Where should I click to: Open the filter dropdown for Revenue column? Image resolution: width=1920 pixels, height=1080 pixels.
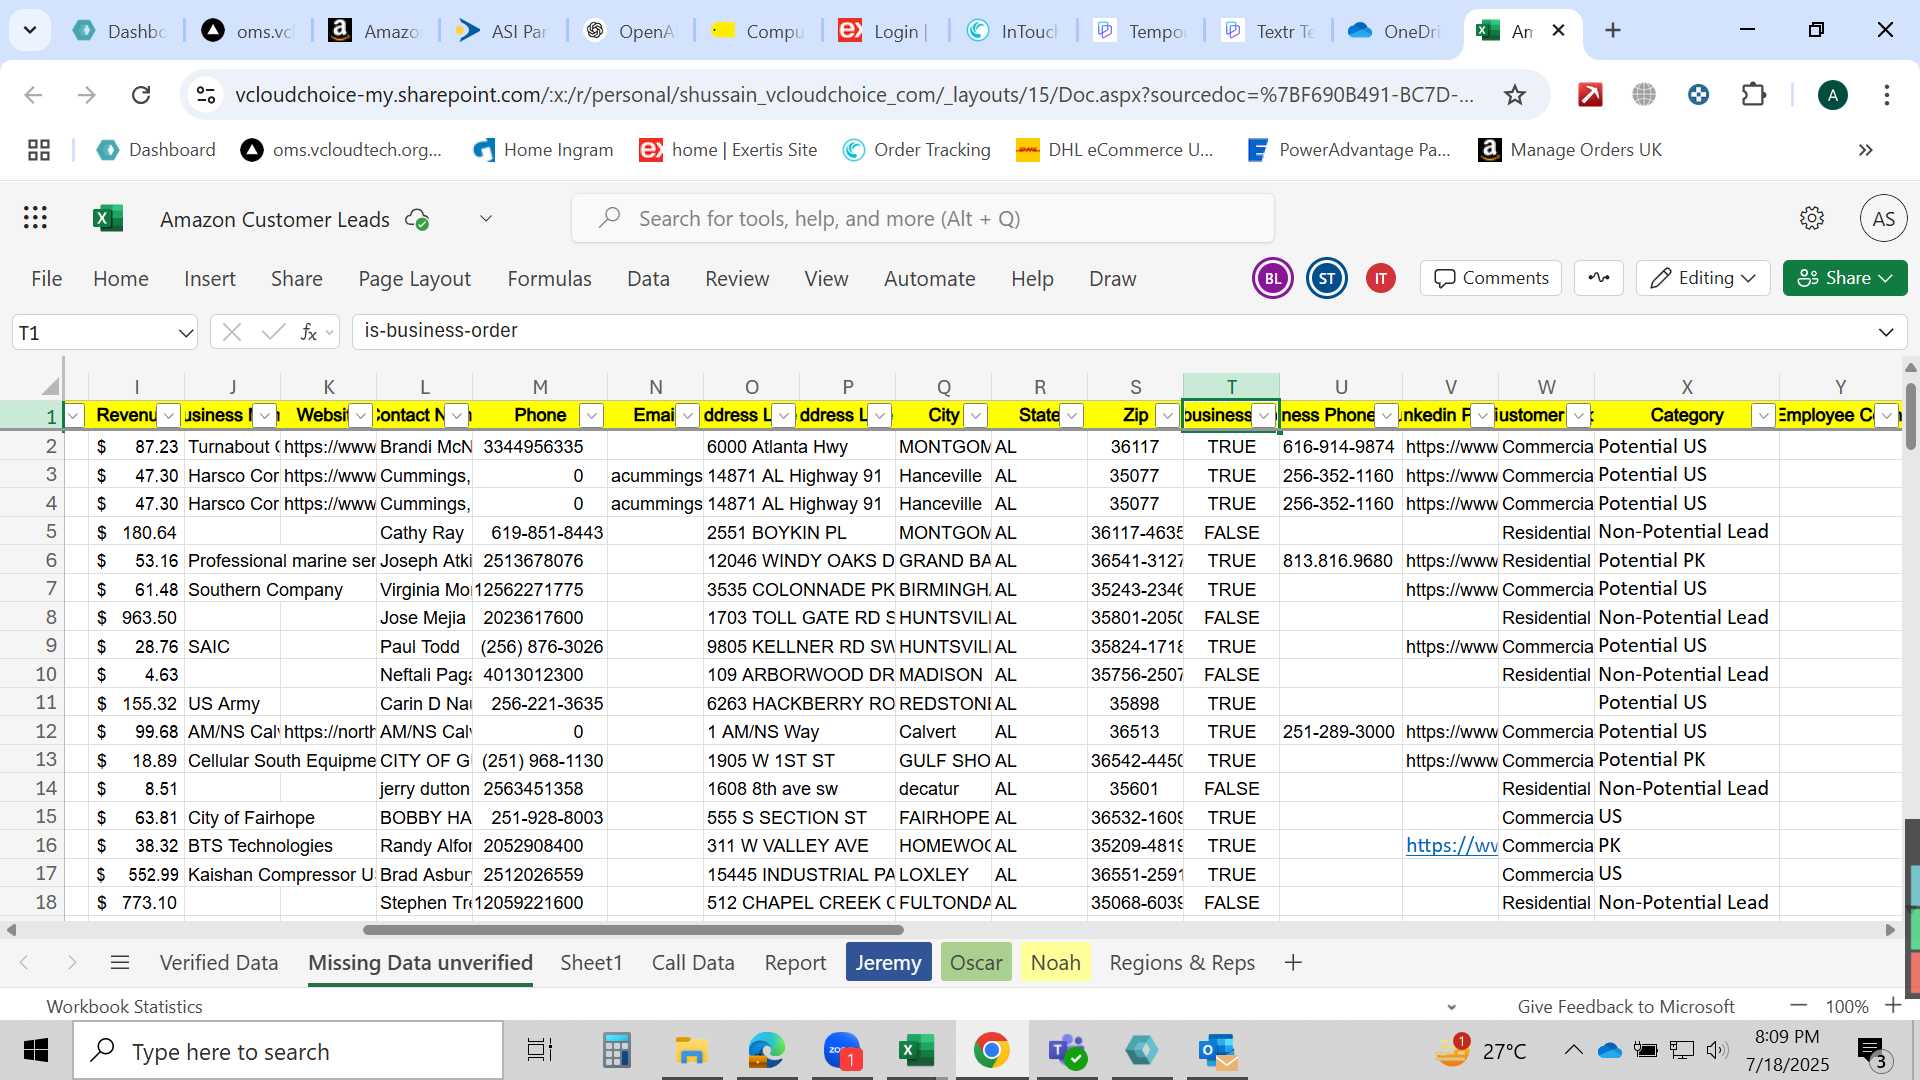click(x=169, y=415)
